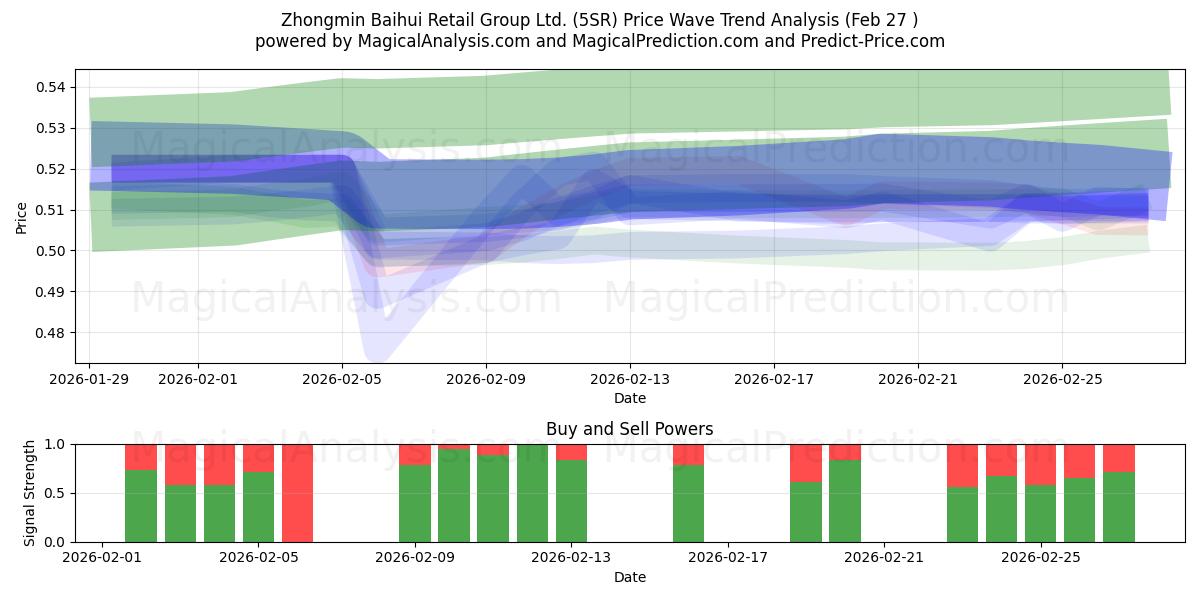Click the 'Date' label below the price chart
This screenshot has height=600, width=1200.
click(630, 398)
